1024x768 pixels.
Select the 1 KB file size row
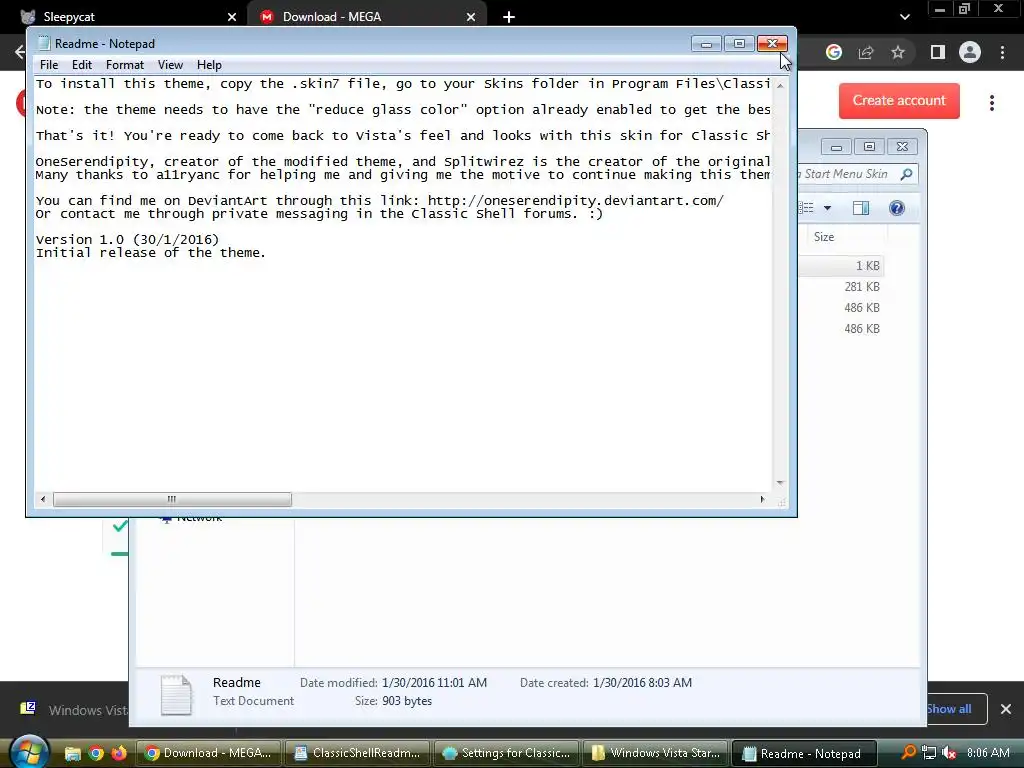(841, 266)
